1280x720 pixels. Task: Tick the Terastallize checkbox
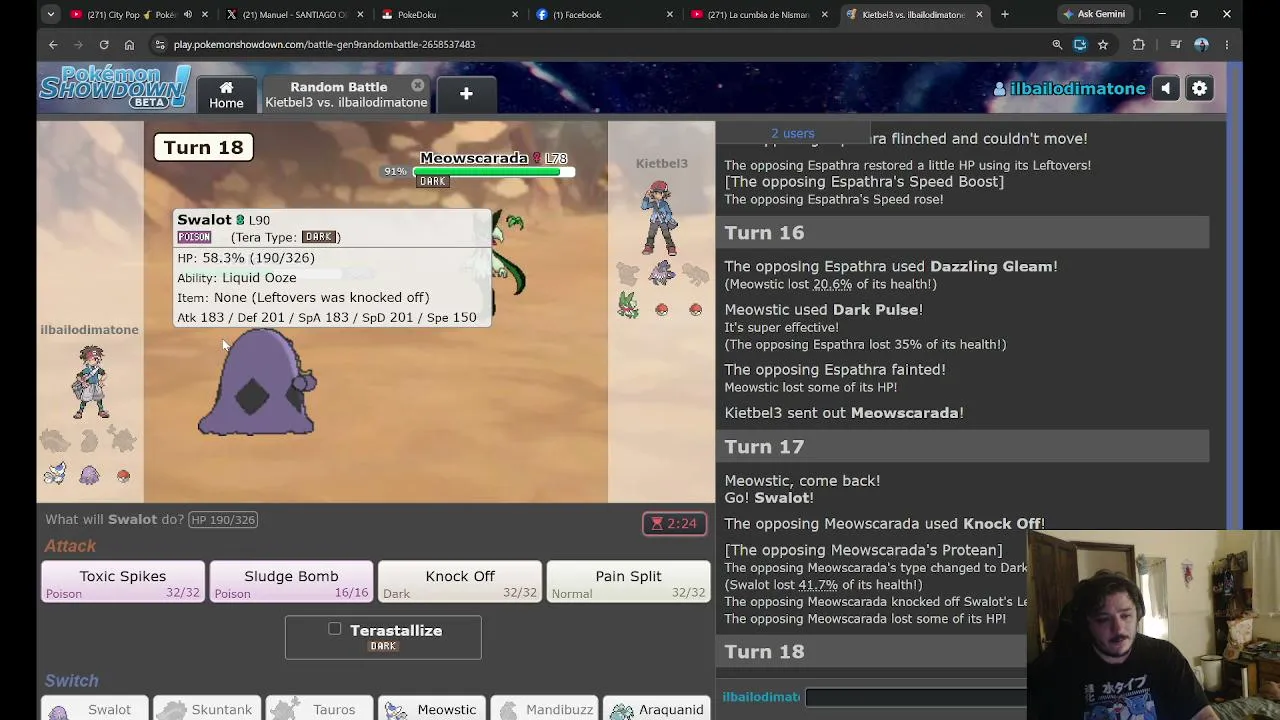[x=335, y=629]
